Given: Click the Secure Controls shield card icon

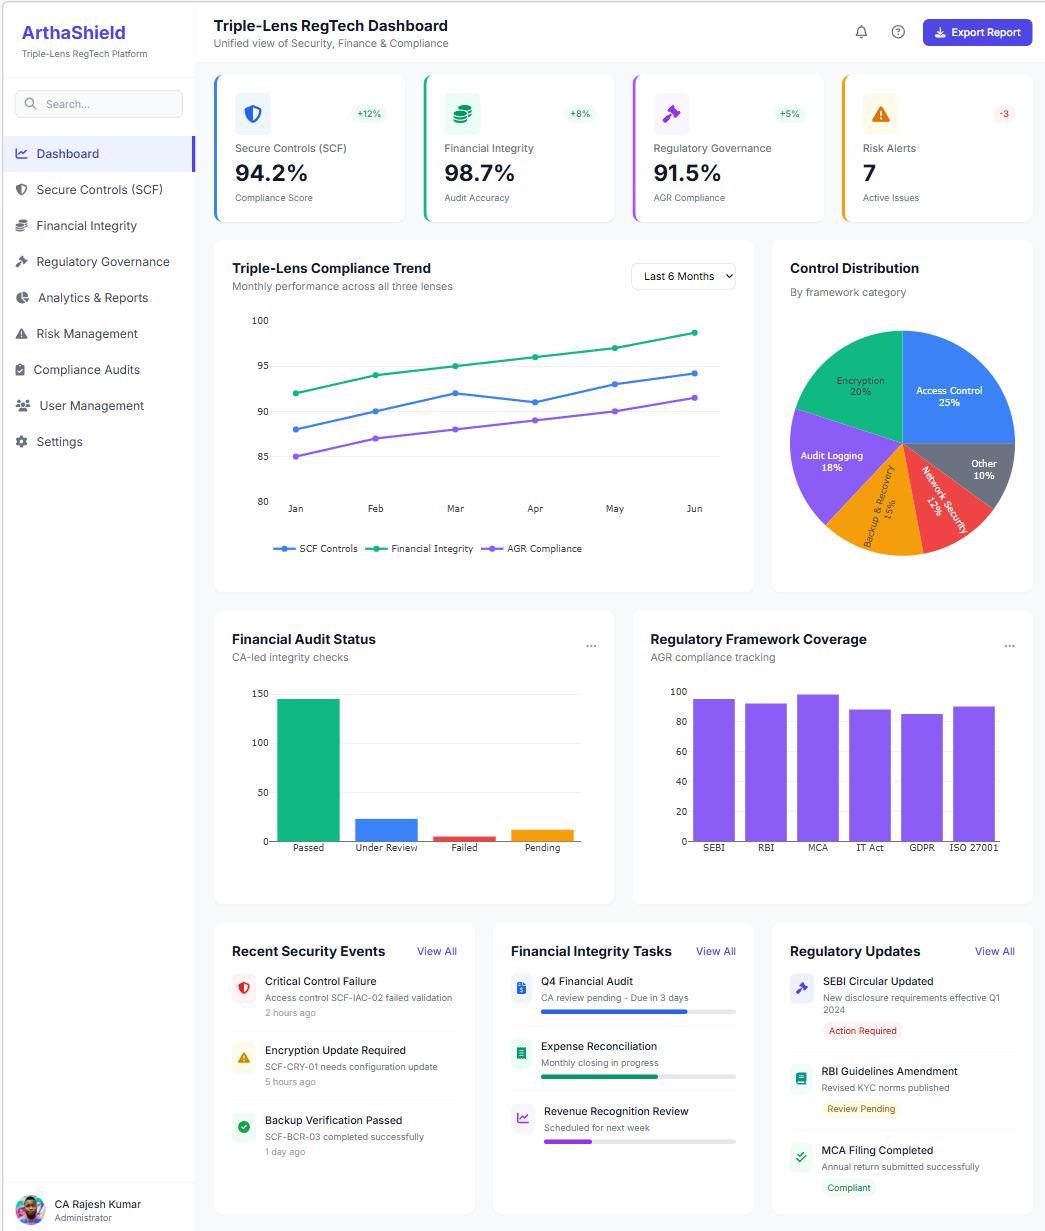Looking at the screenshot, I should click(x=253, y=114).
